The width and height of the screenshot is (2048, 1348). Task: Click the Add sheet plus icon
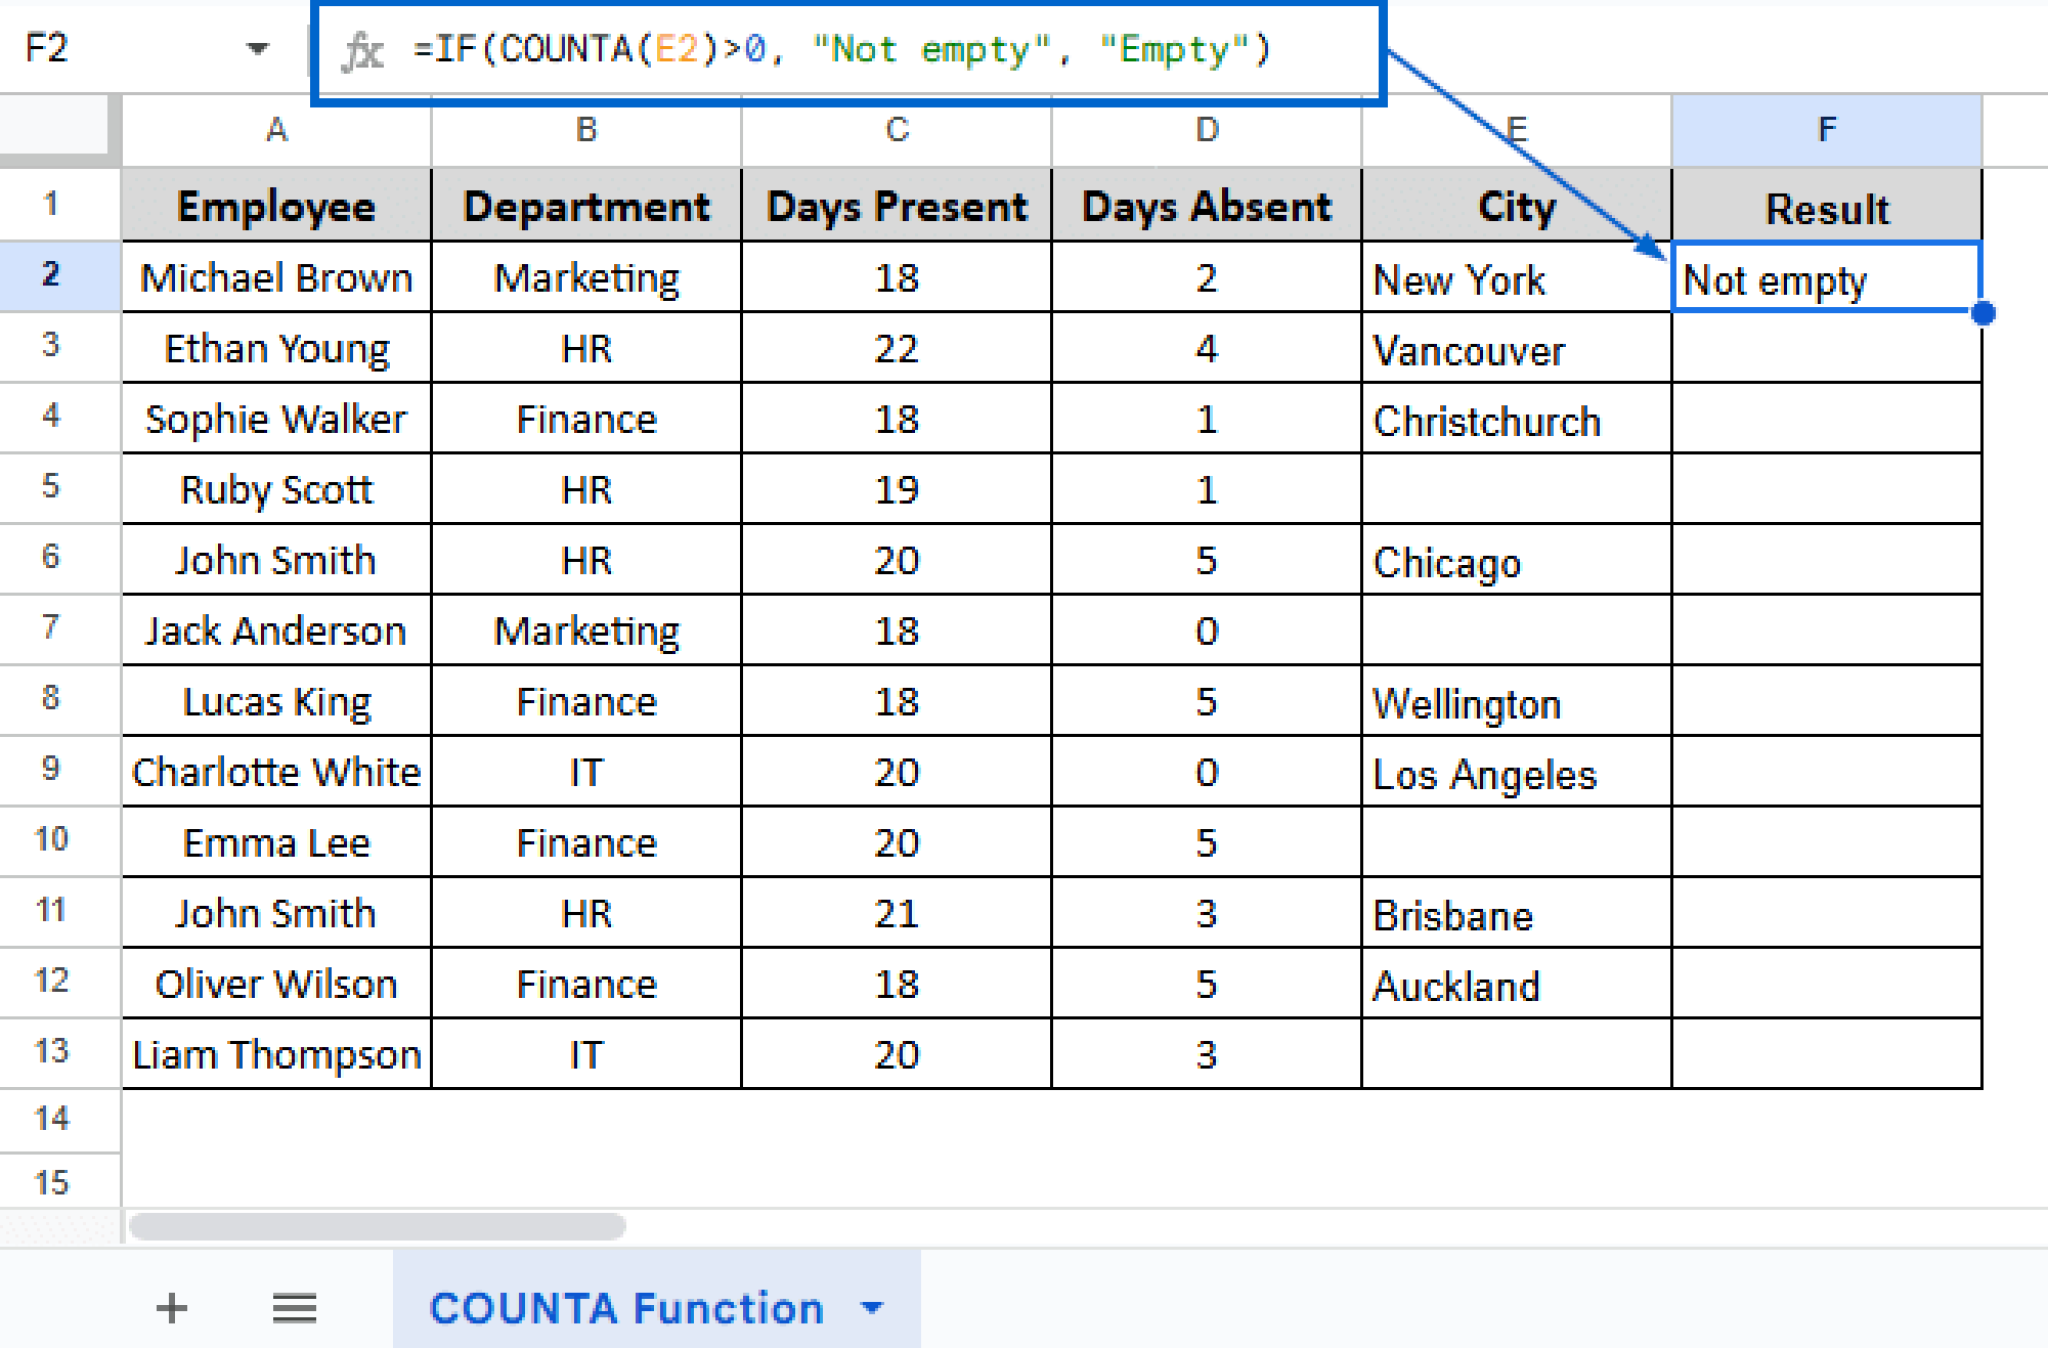[x=171, y=1308]
